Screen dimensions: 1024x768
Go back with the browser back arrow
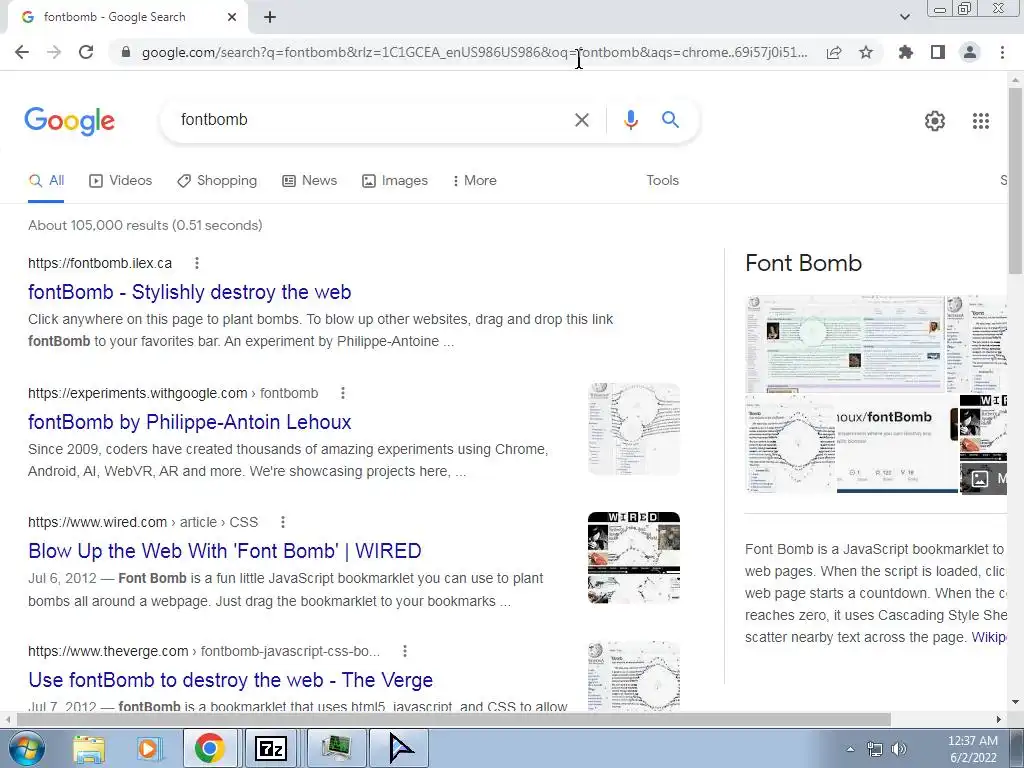pyautogui.click(x=22, y=52)
